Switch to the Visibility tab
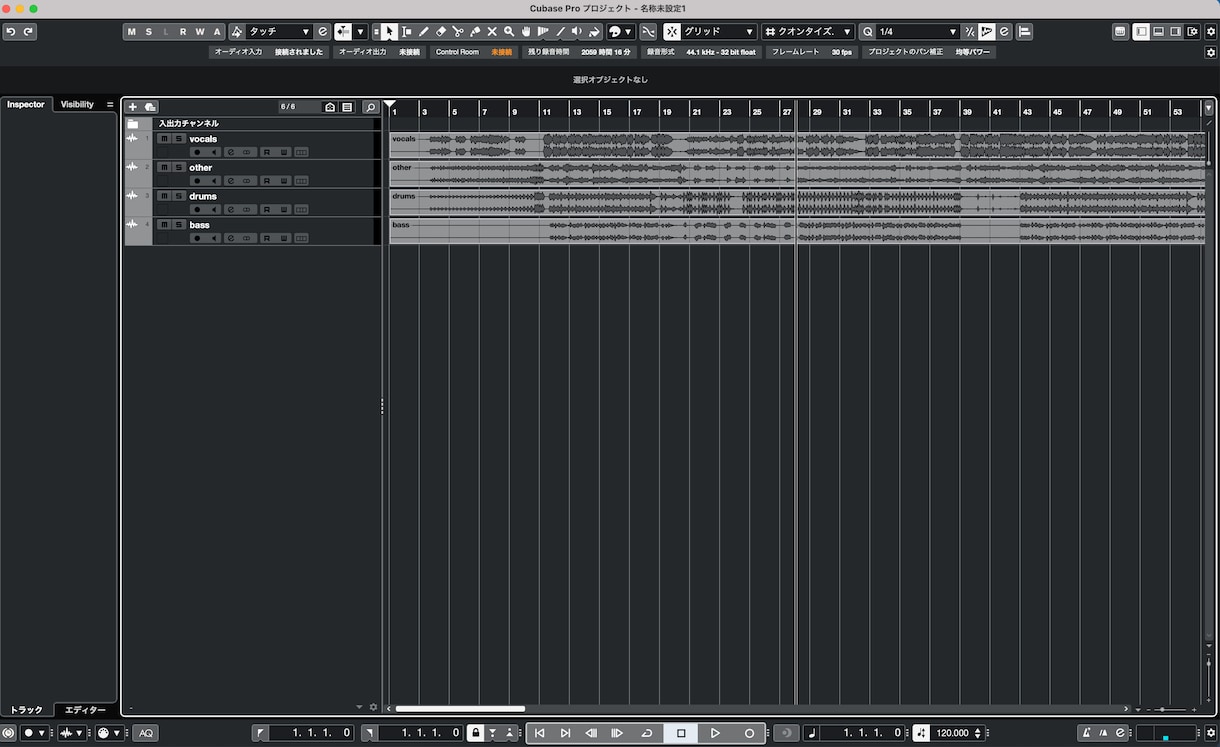1220x747 pixels. 77,104
